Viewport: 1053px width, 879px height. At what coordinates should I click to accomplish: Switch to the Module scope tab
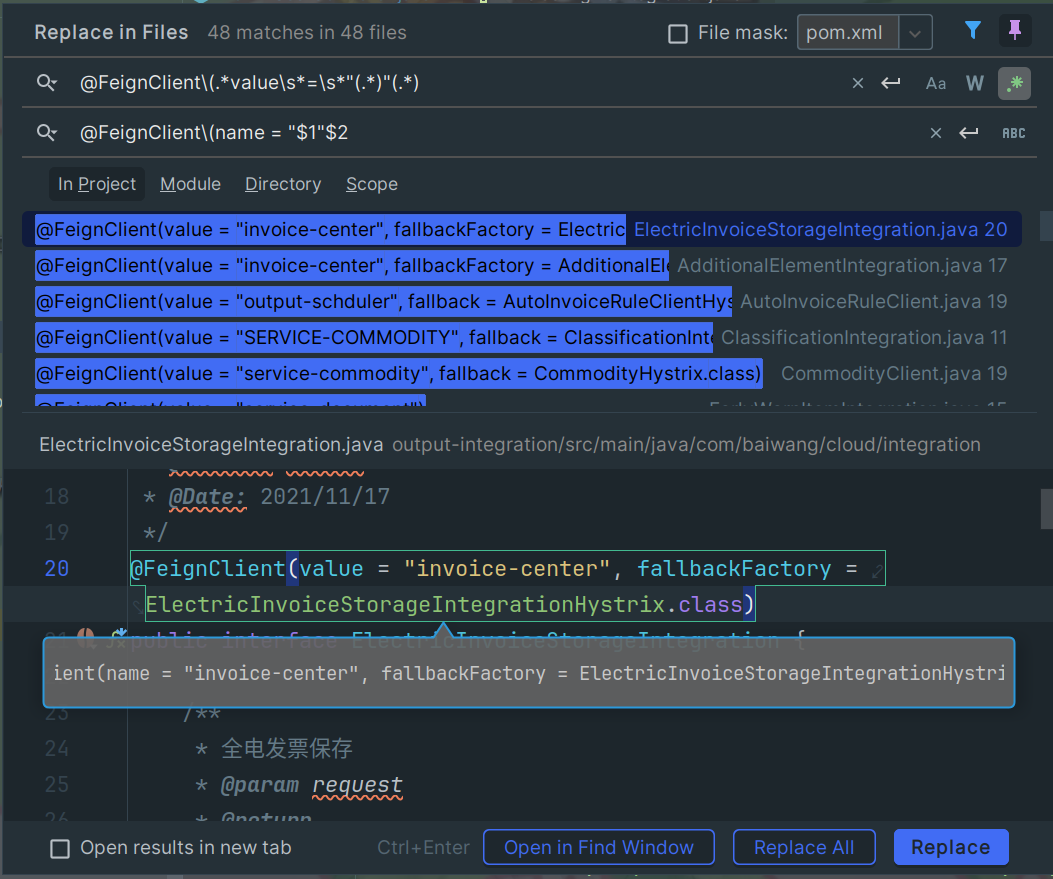pyautogui.click(x=190, y=184)
